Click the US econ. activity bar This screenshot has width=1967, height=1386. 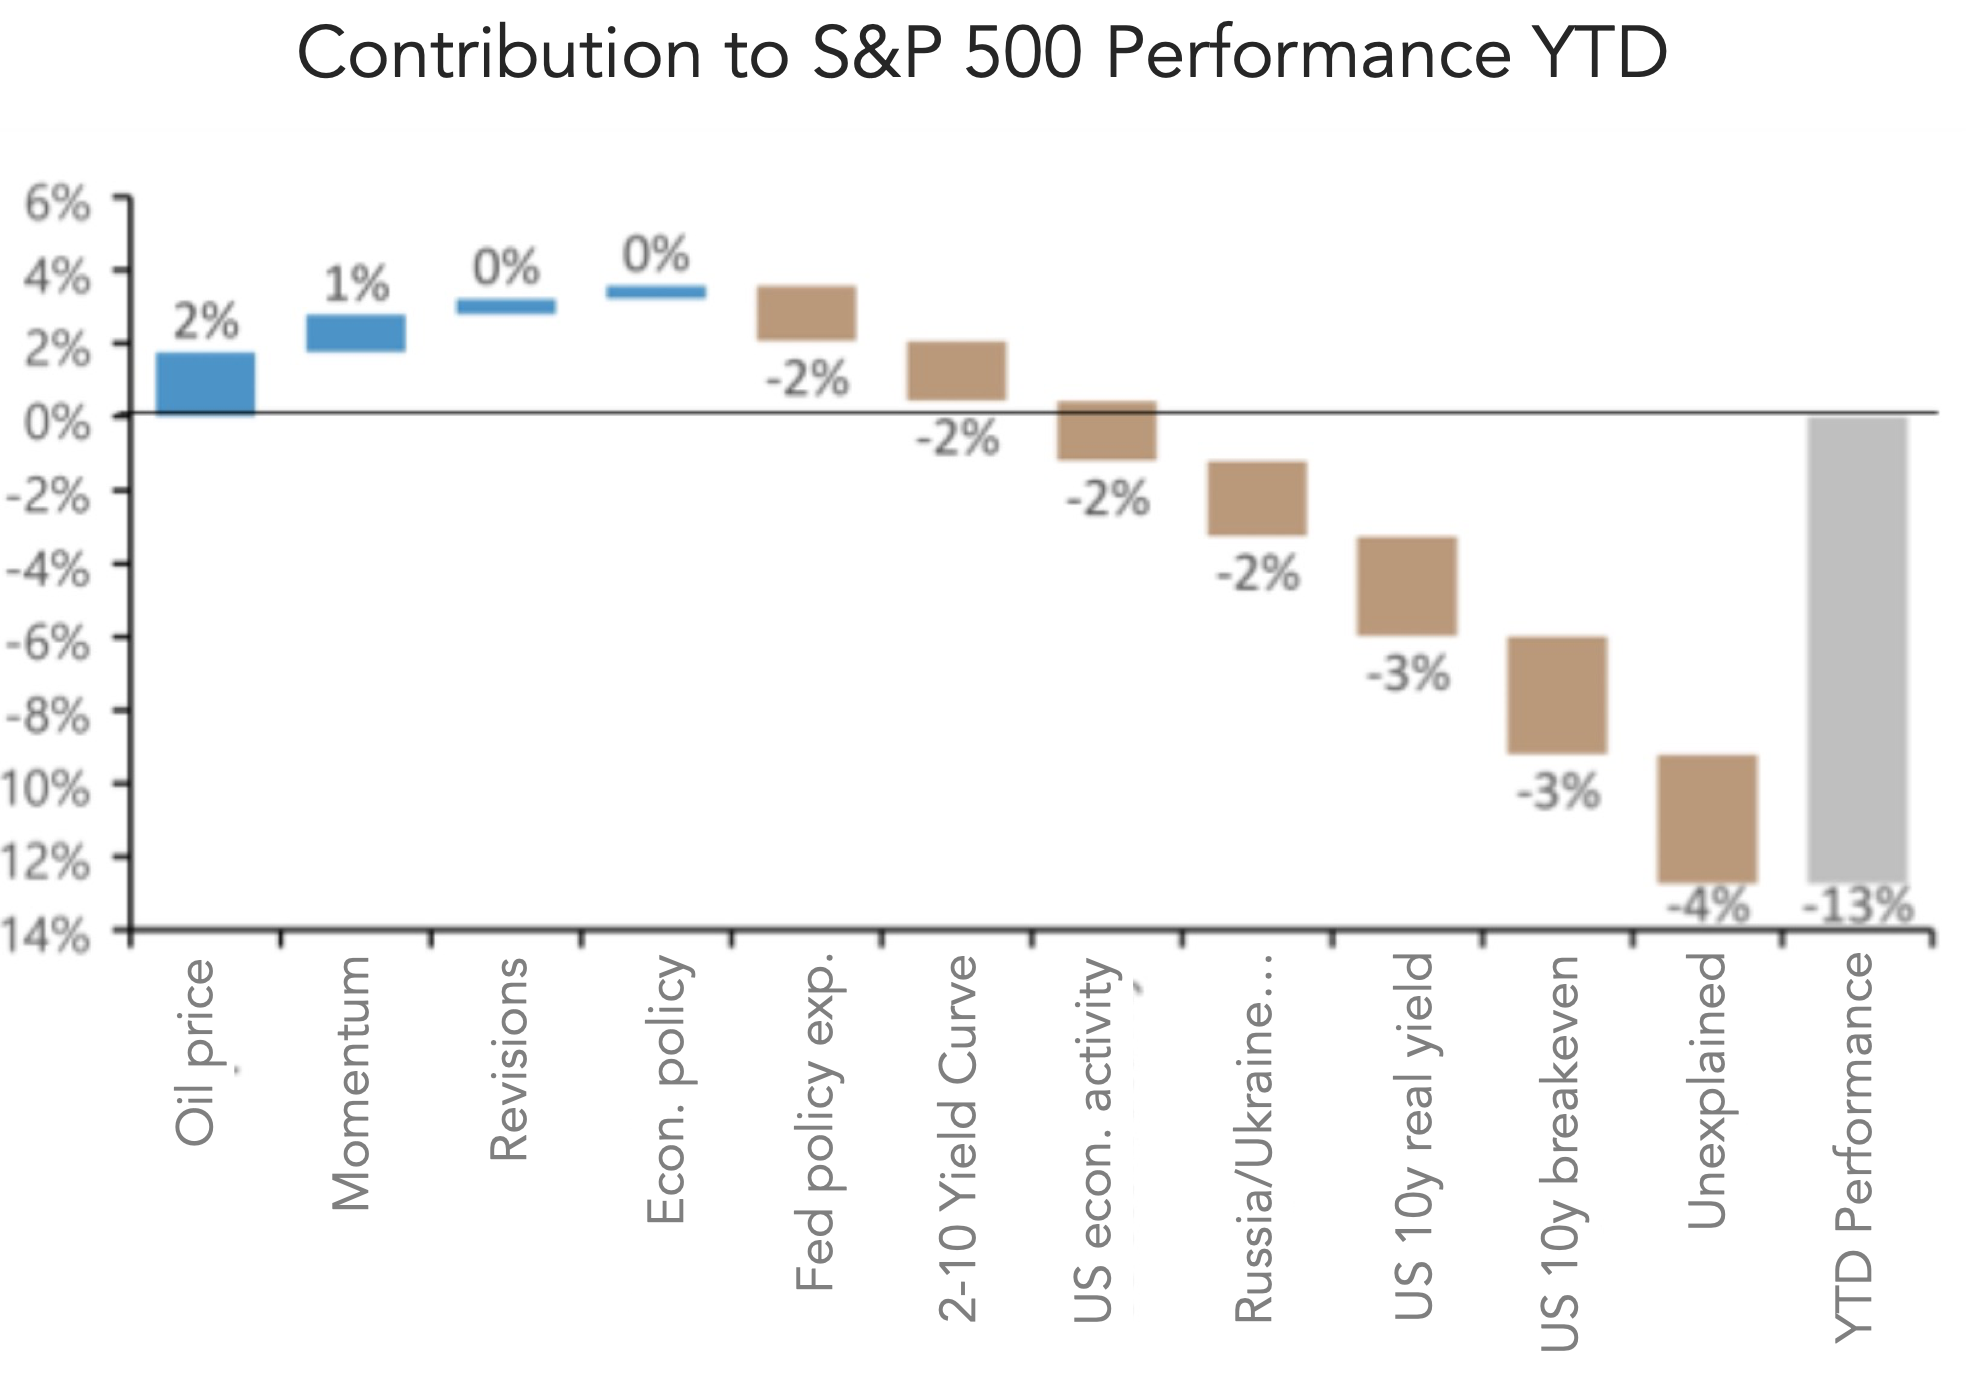[1107, 431]
